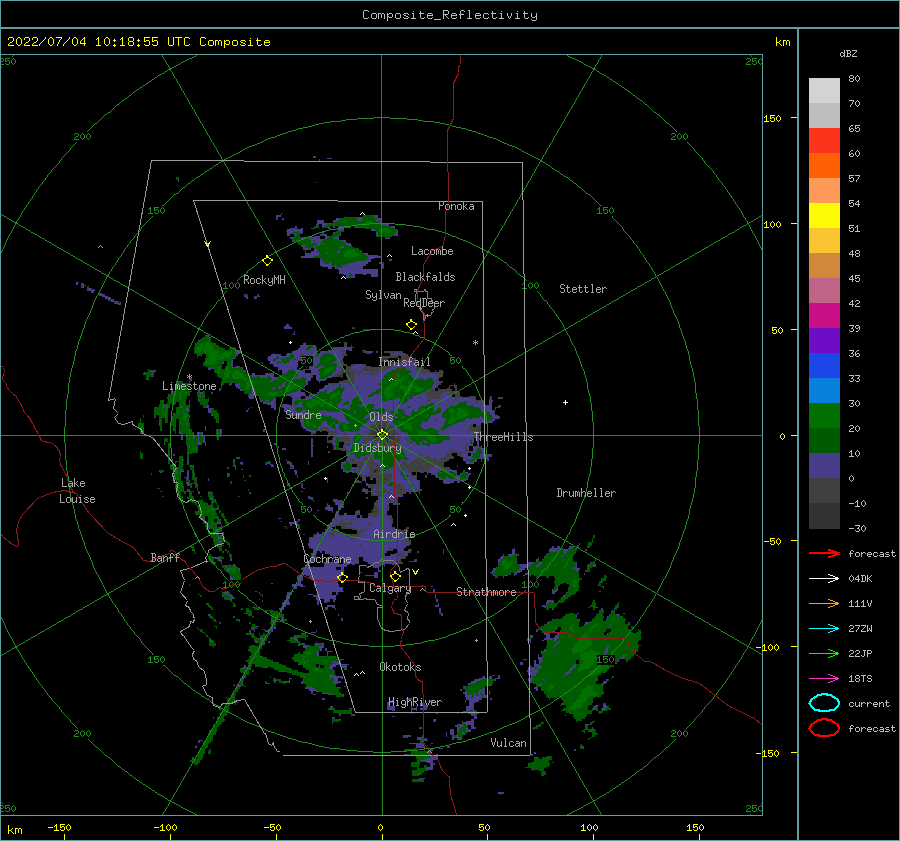Click the HighRiver label
This screenshot has height=841, width=900.
point(415,702)
